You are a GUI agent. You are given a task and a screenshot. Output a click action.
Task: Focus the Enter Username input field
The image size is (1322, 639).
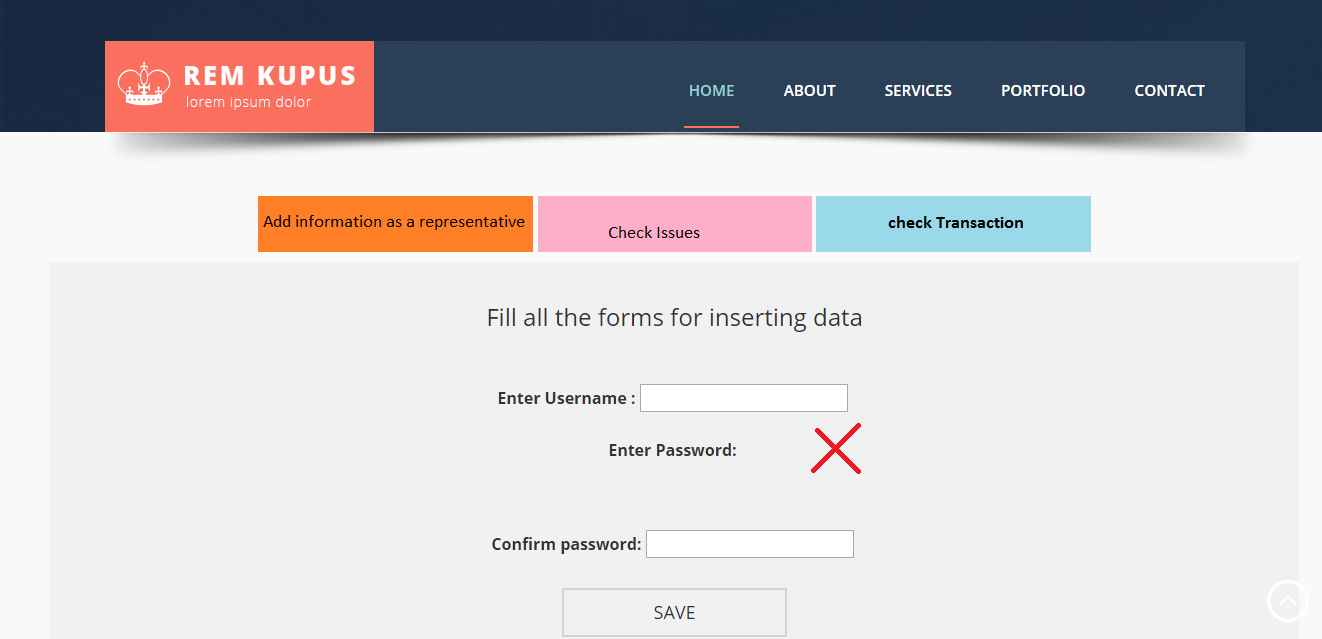[x=744, y=398]
